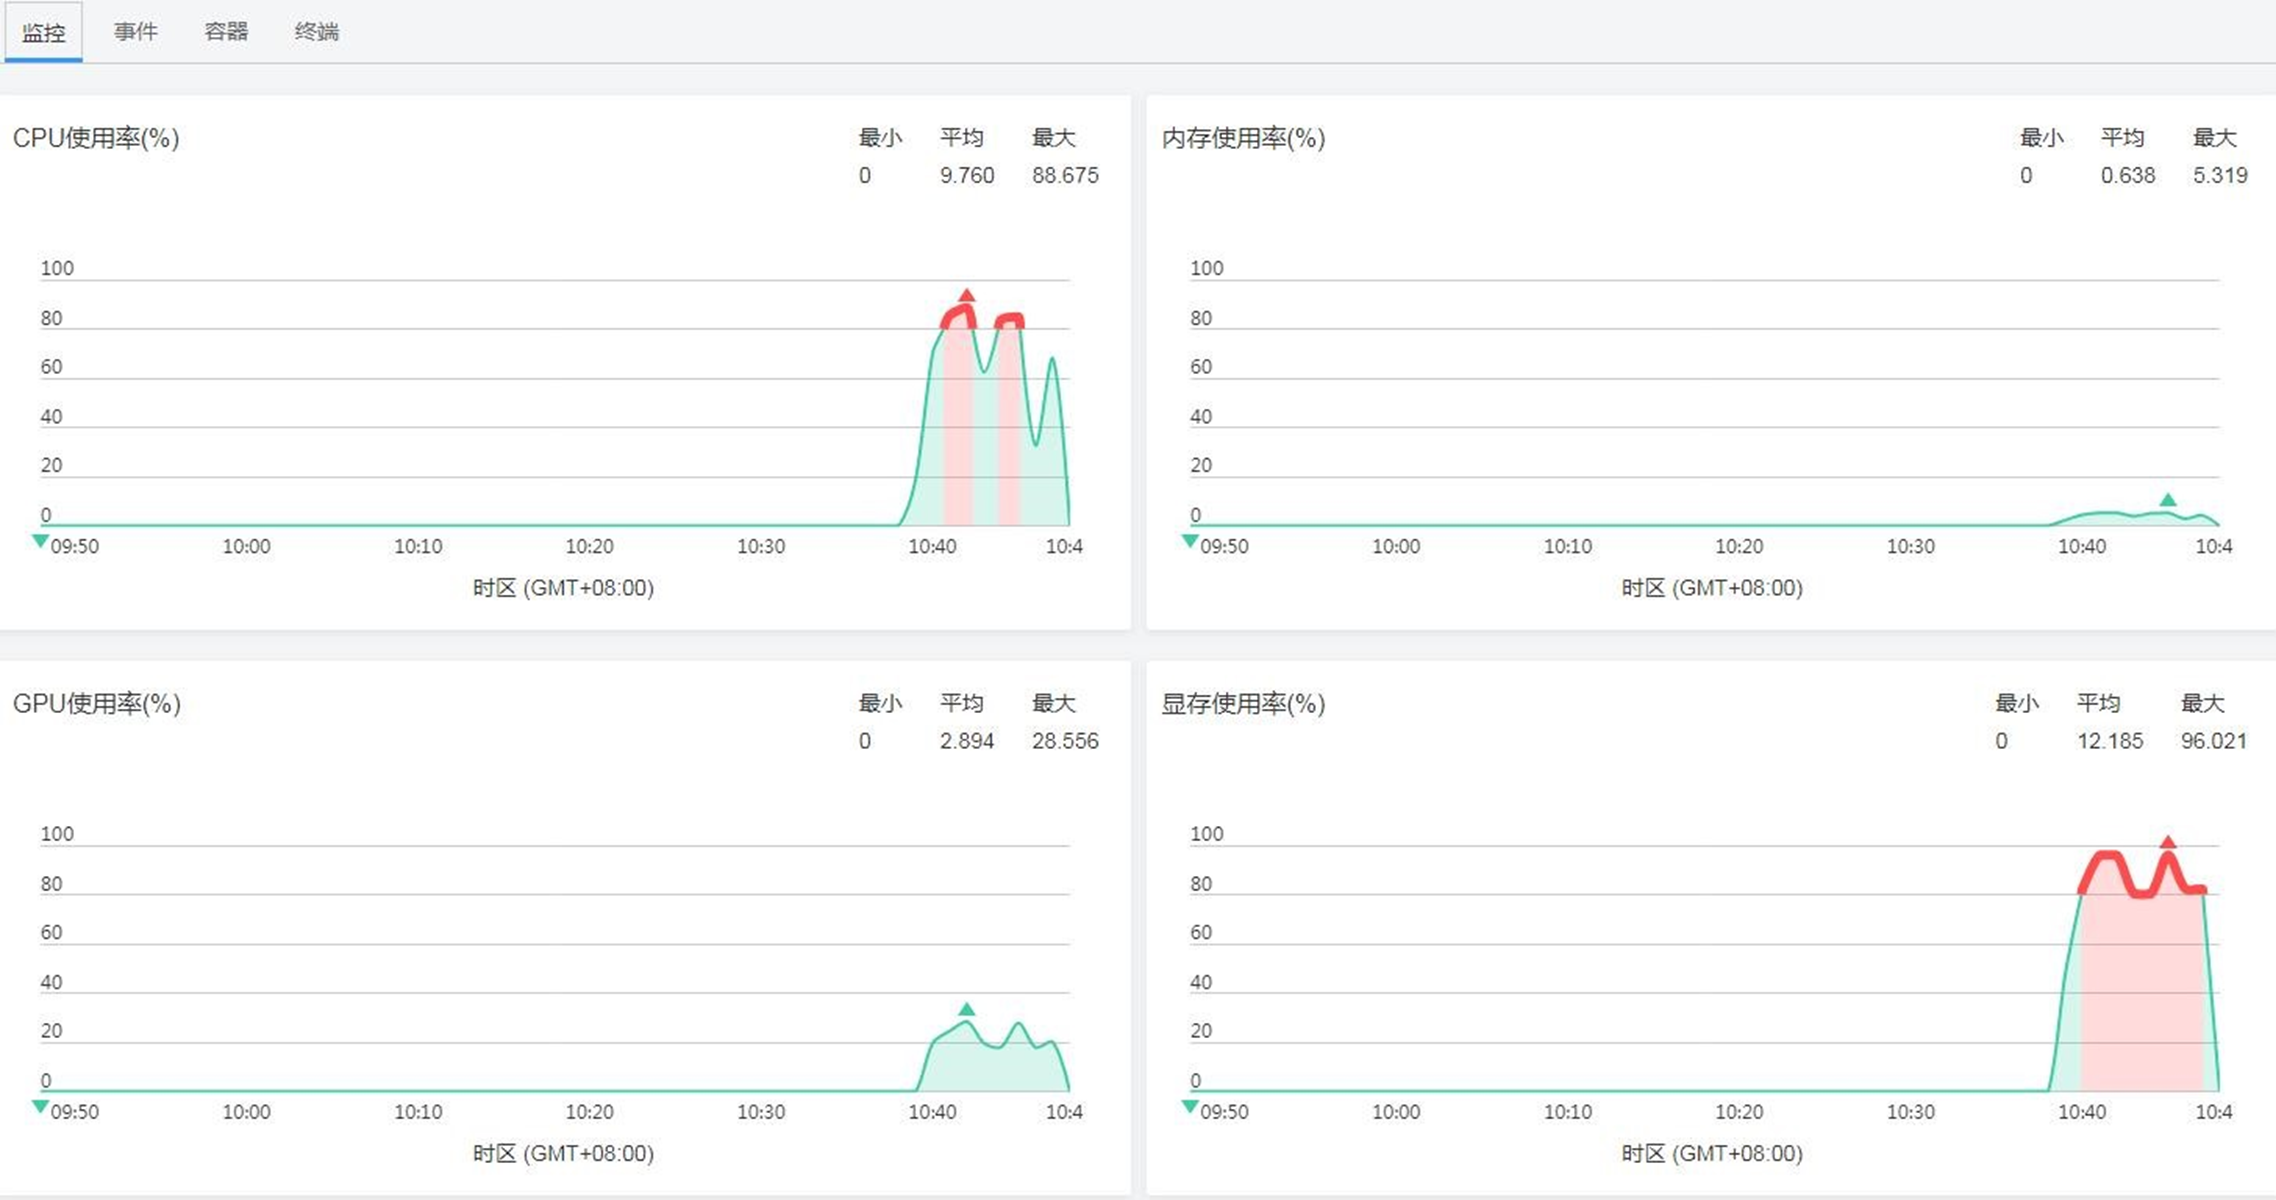2276x1200 pixels.
Task: Click green down-triangle at CPU chart start
Action: pyautogui.click(x=40, y=541)
